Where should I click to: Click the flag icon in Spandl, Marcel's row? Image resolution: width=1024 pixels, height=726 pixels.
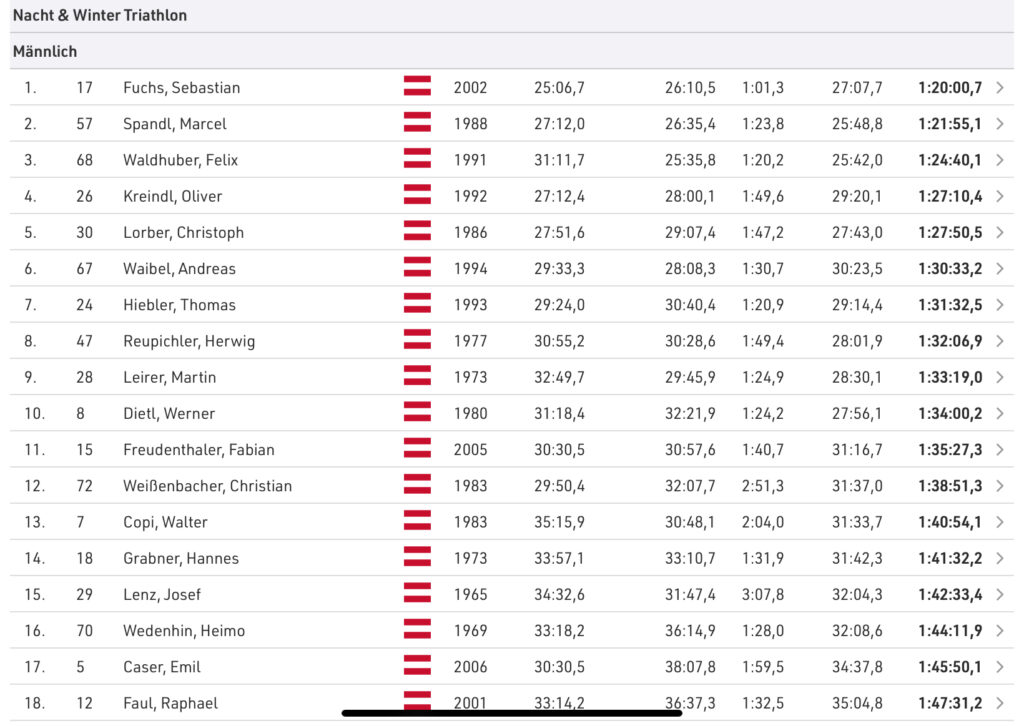(x=417, y=123)
